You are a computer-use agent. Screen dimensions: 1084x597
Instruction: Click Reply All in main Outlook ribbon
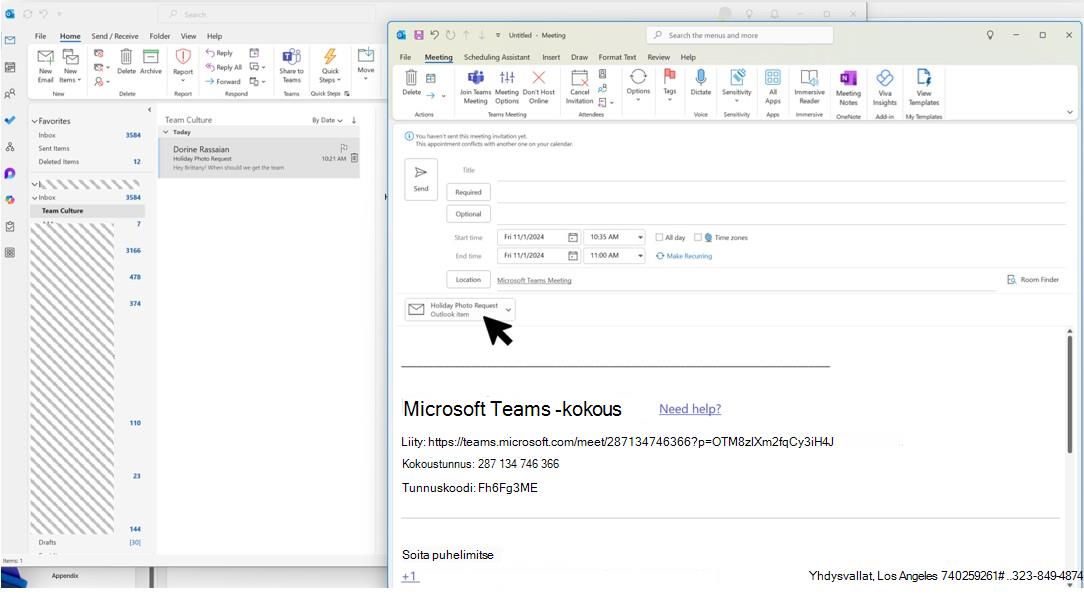[x=223, y=67]
